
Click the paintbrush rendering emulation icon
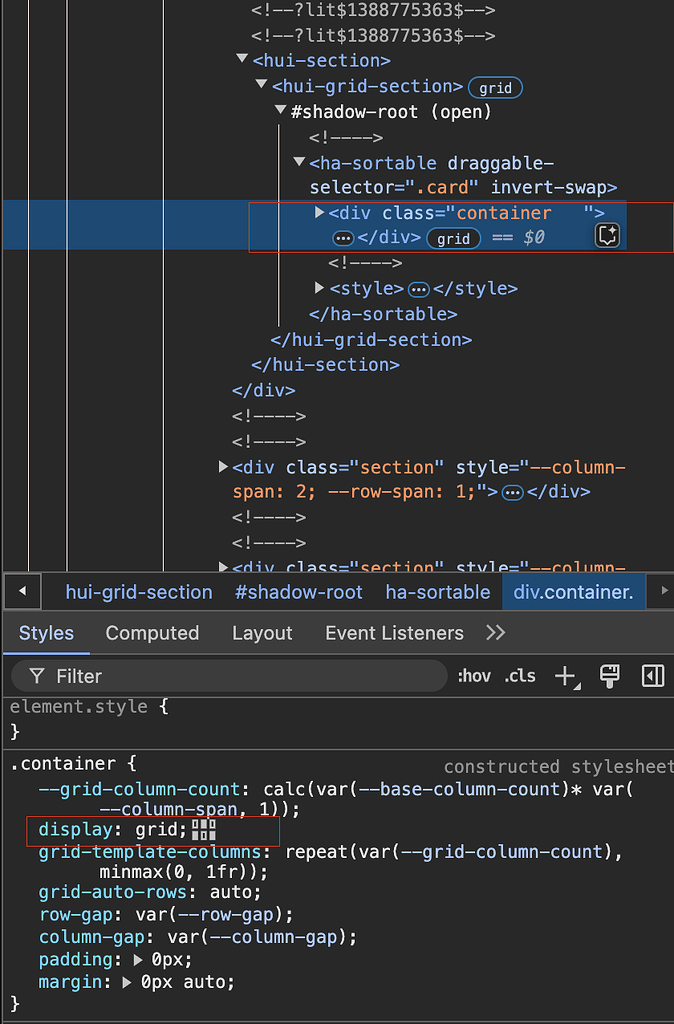point(609,676)
